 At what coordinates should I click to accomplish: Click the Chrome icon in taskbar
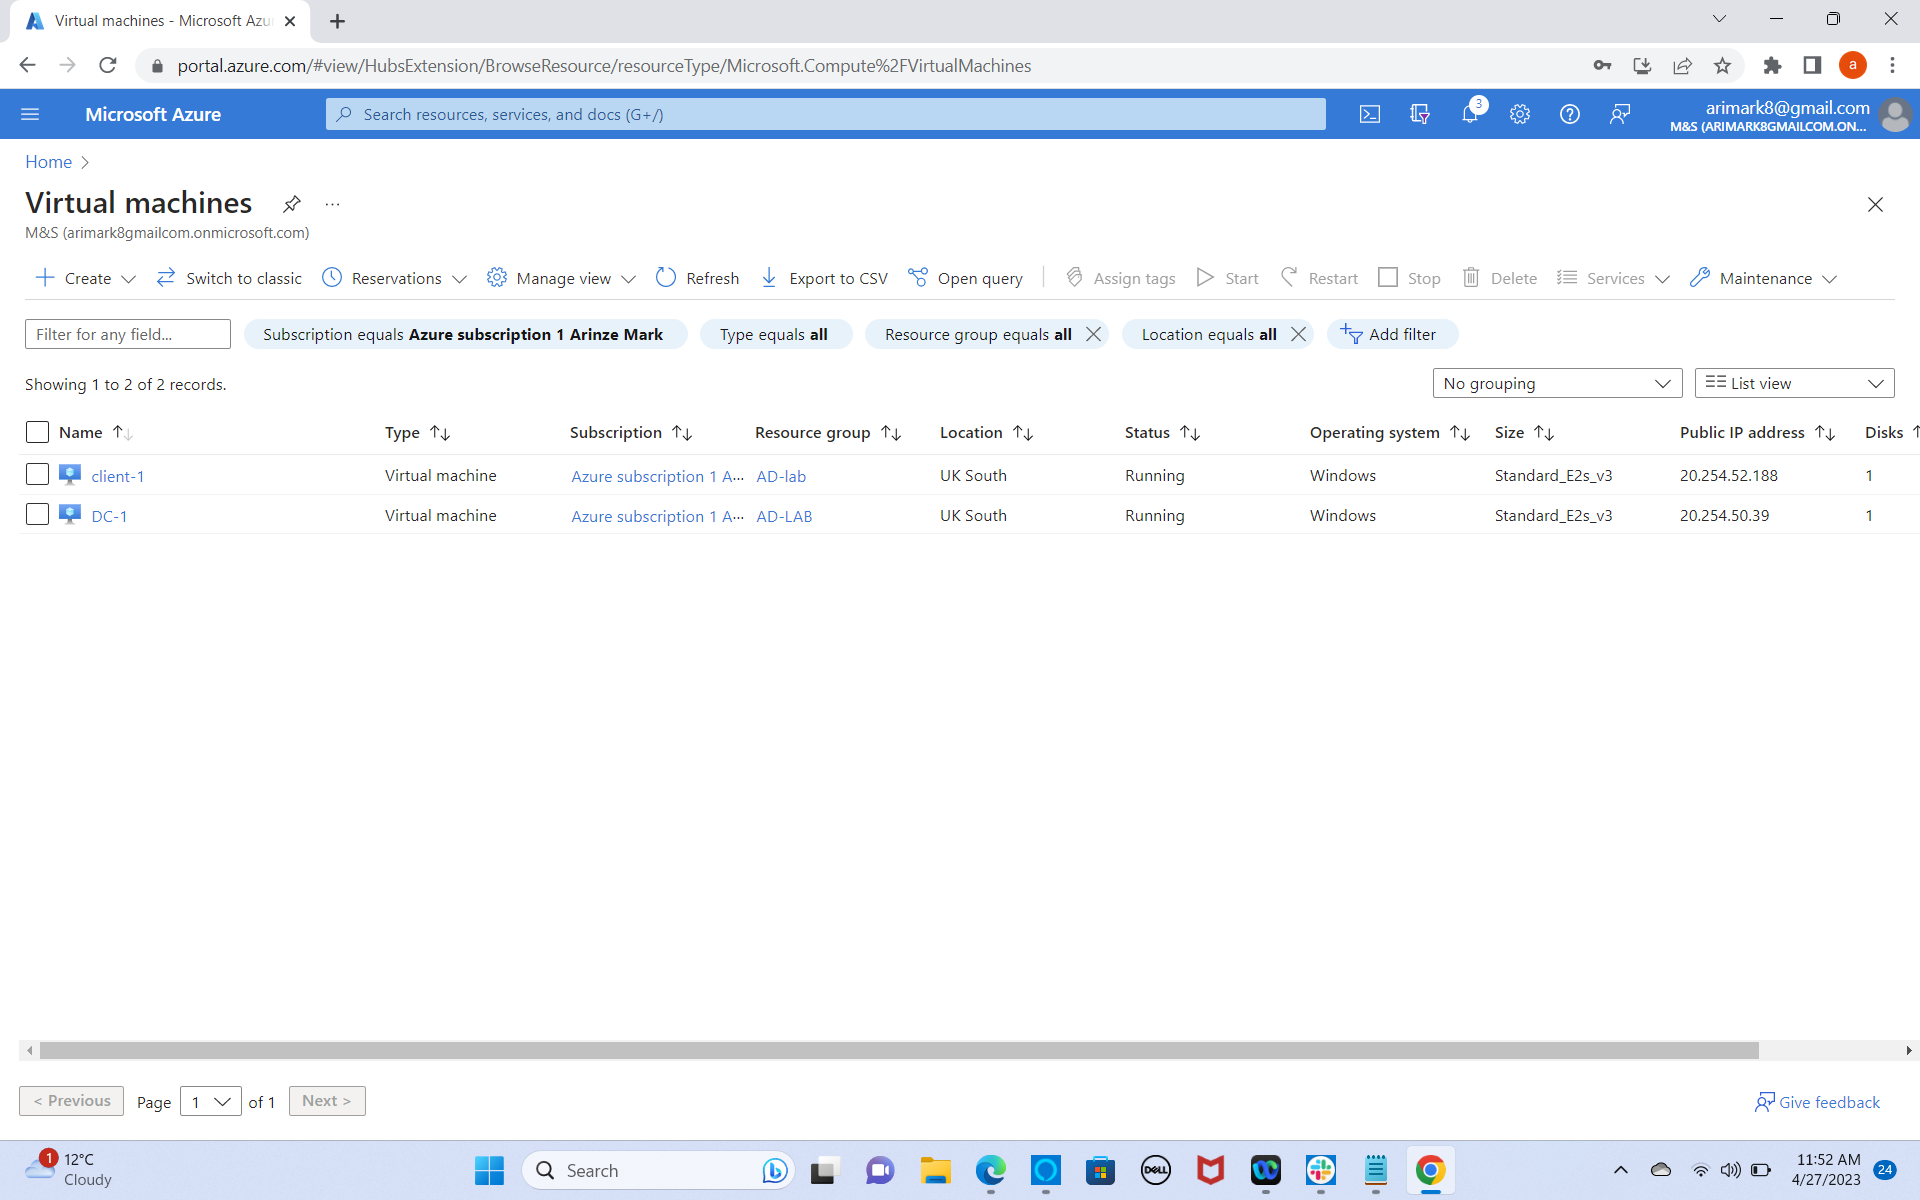(x=1431, y=1170)
